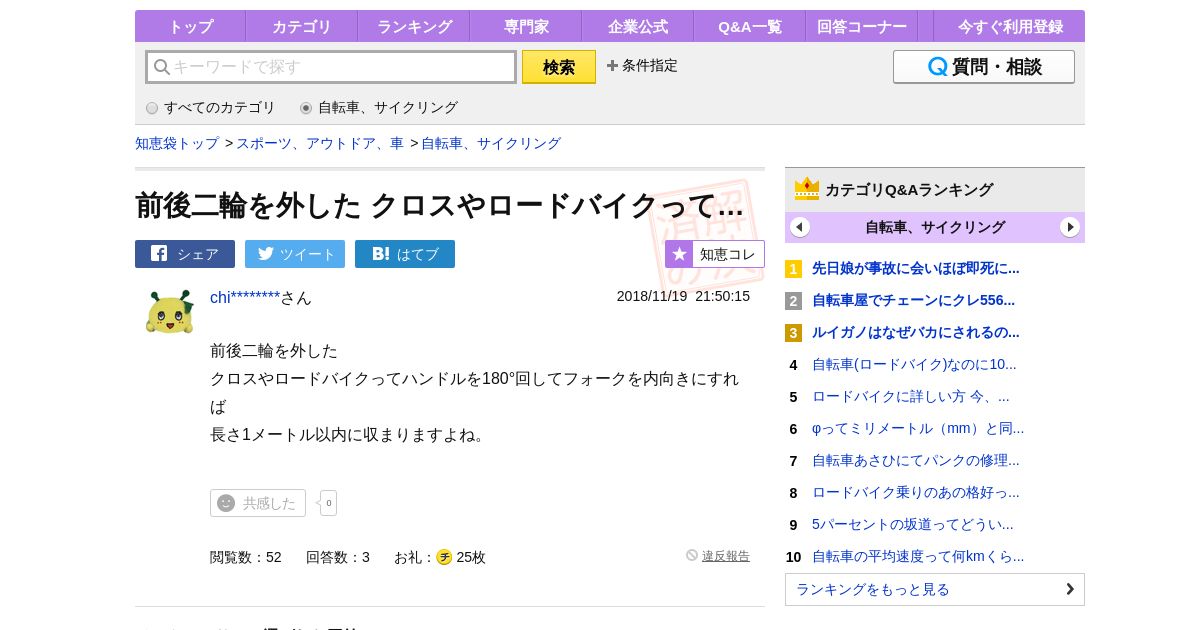The image size is (1200, 630).
Task: Open 今すぐ利用登録 in the top navigation
Action: (x=1010, y=26)
